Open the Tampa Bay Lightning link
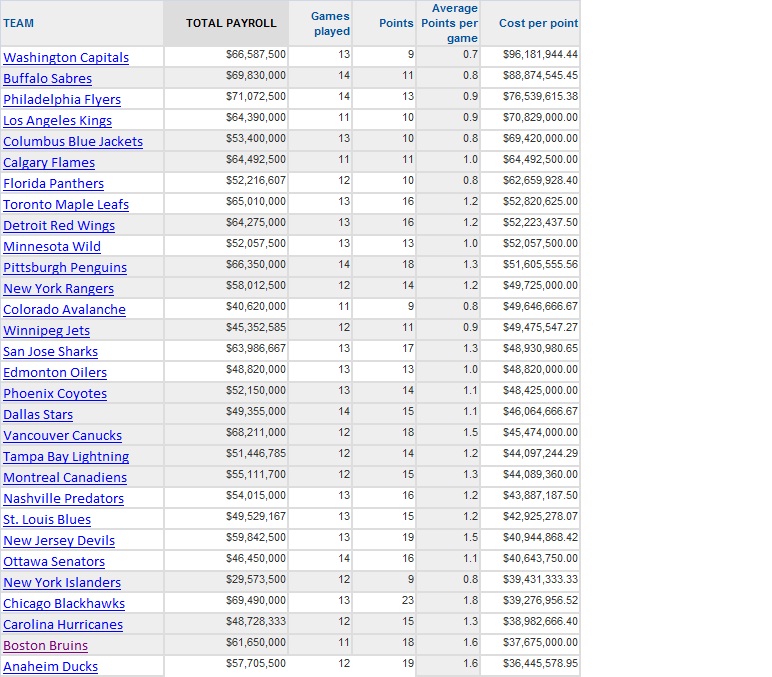The width and height of the screenshot is (772, 677). (66, 457)
